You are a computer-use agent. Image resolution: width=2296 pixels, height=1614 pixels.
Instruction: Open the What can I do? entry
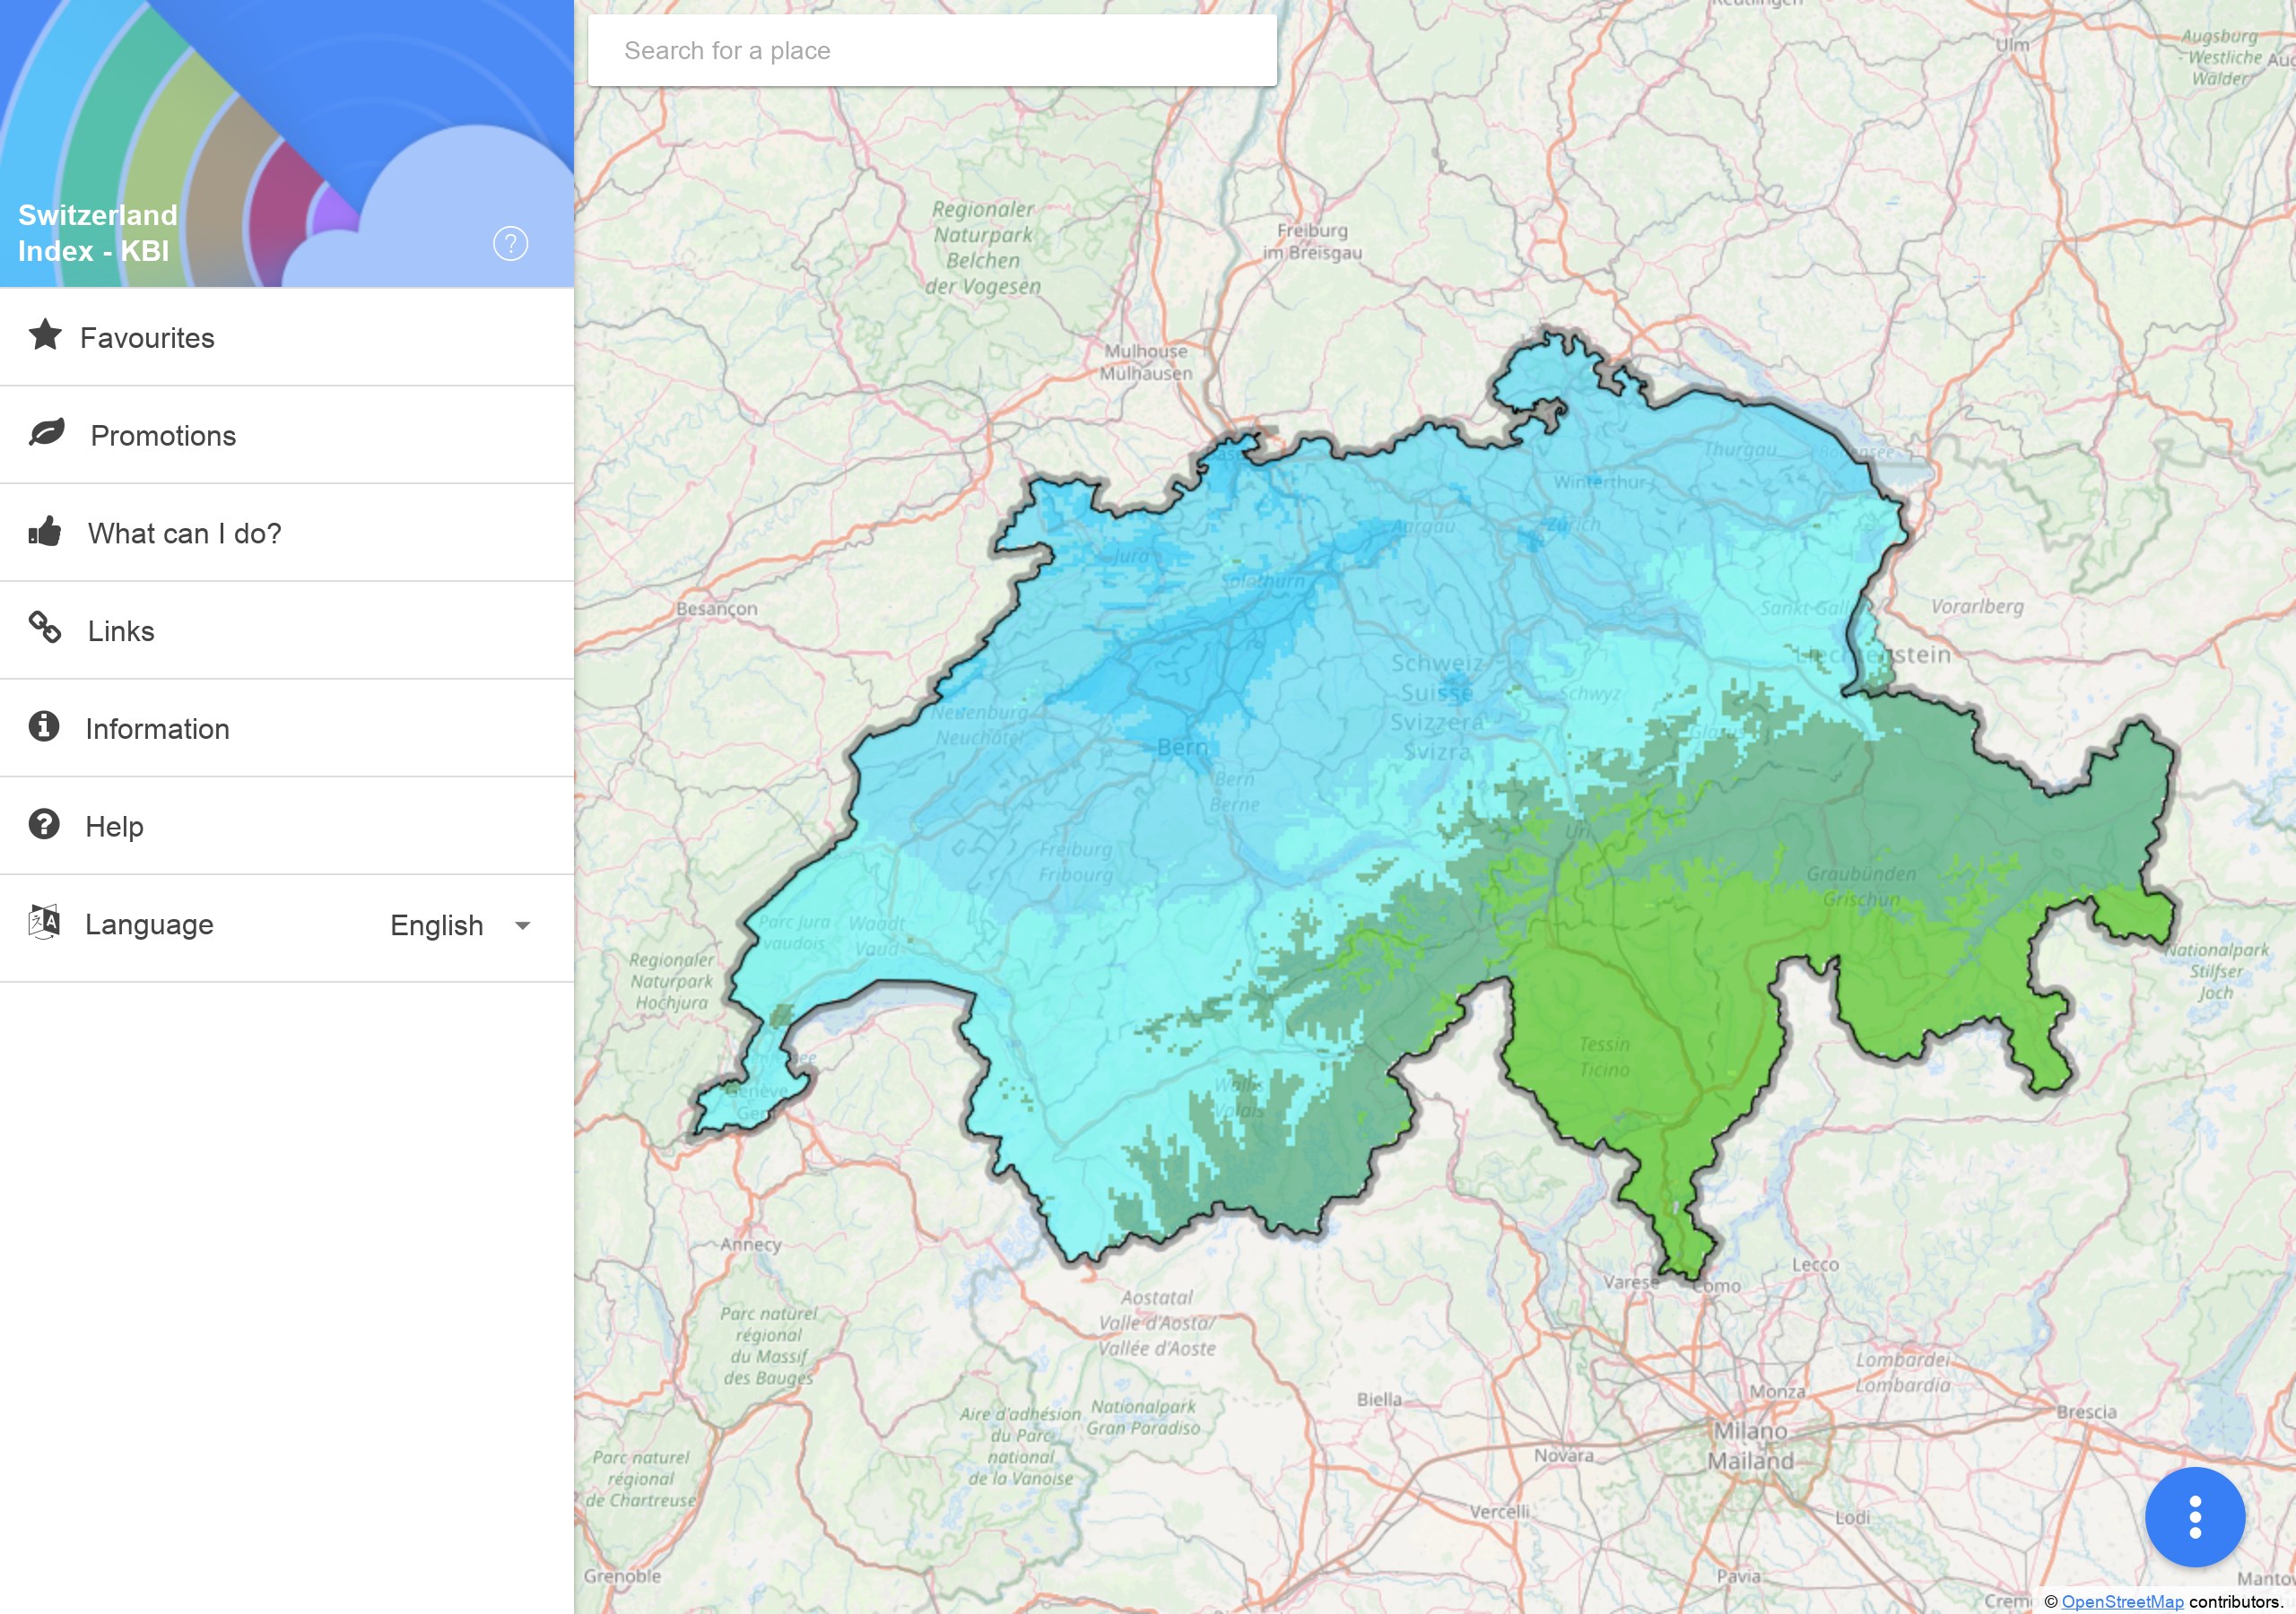(x=185, y=534)
